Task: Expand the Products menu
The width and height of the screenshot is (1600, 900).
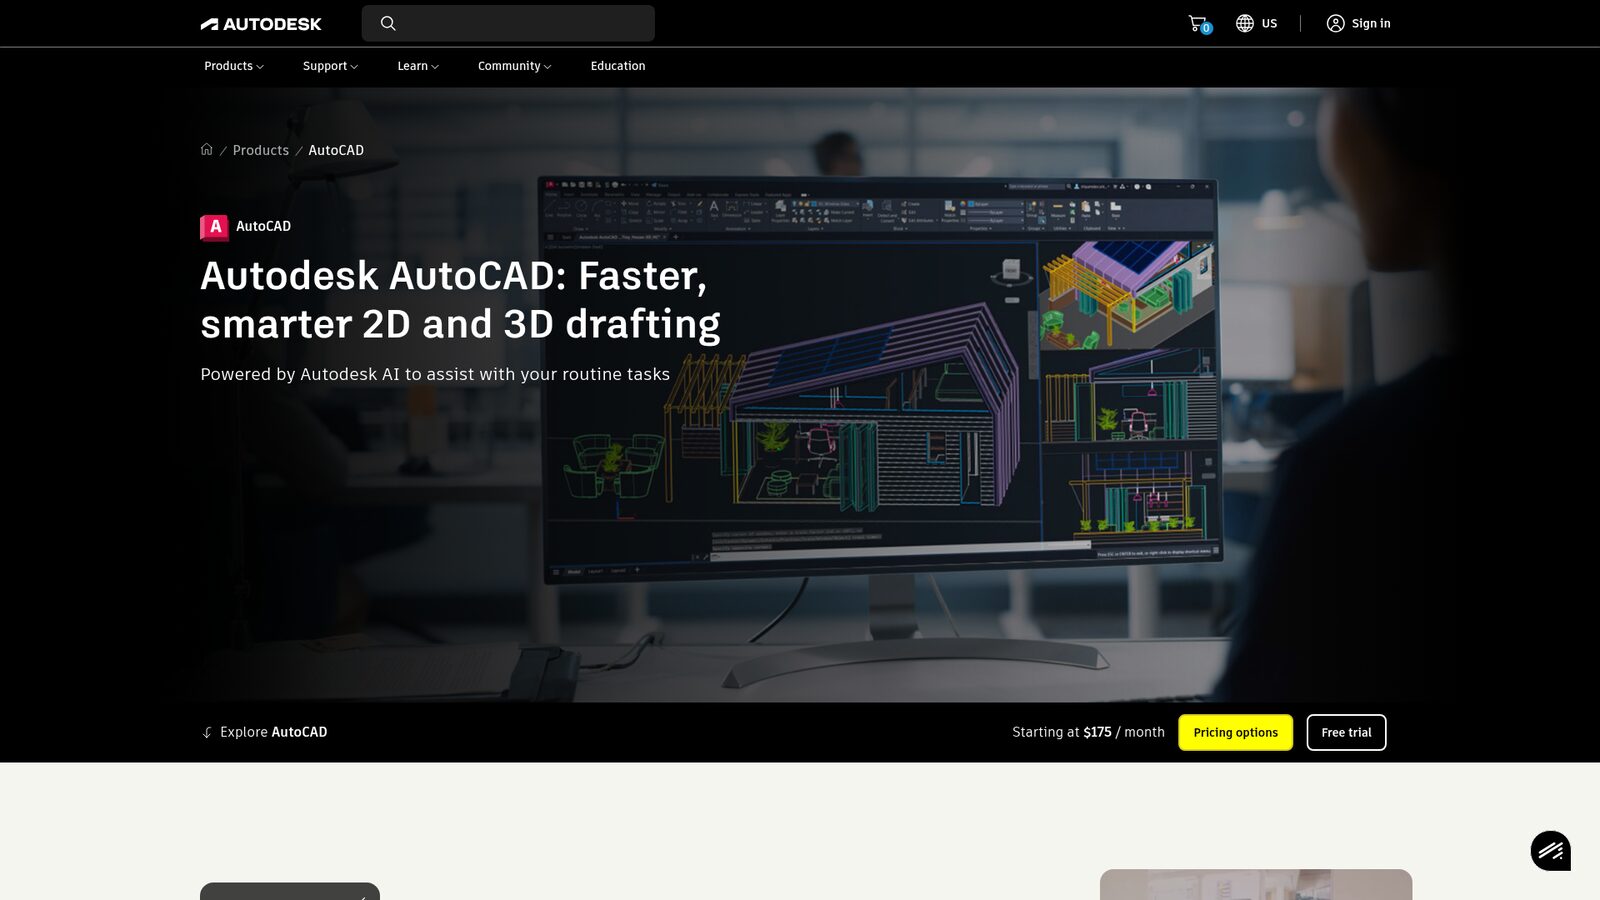Action: click(234, 66)
